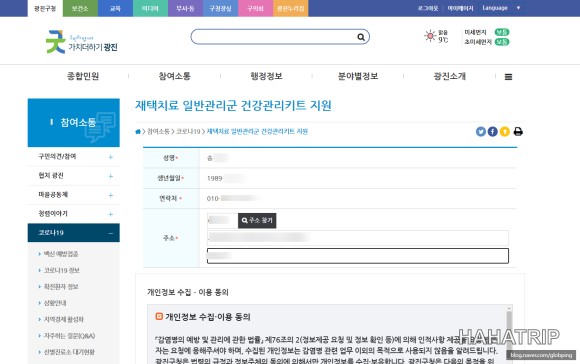Click the printer icon
580x364 pixels.
click(518, 131)
